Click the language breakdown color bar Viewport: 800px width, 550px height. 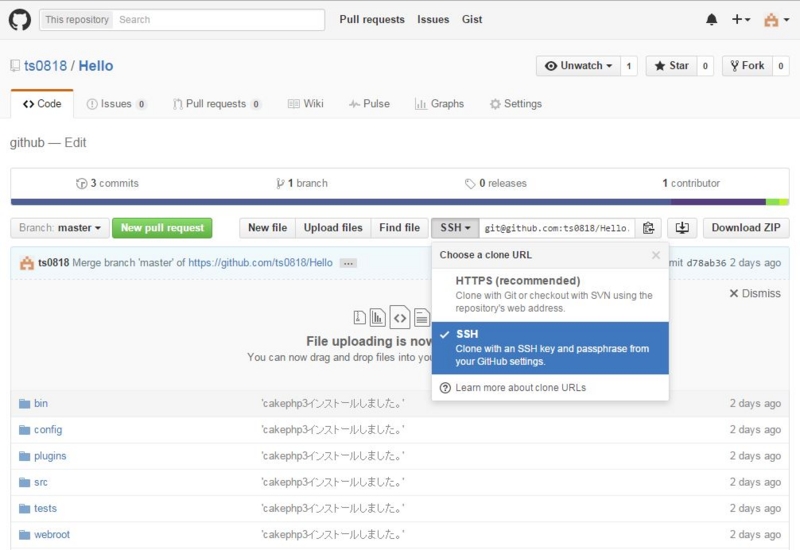pyautogui.click(x=400, y=202)
